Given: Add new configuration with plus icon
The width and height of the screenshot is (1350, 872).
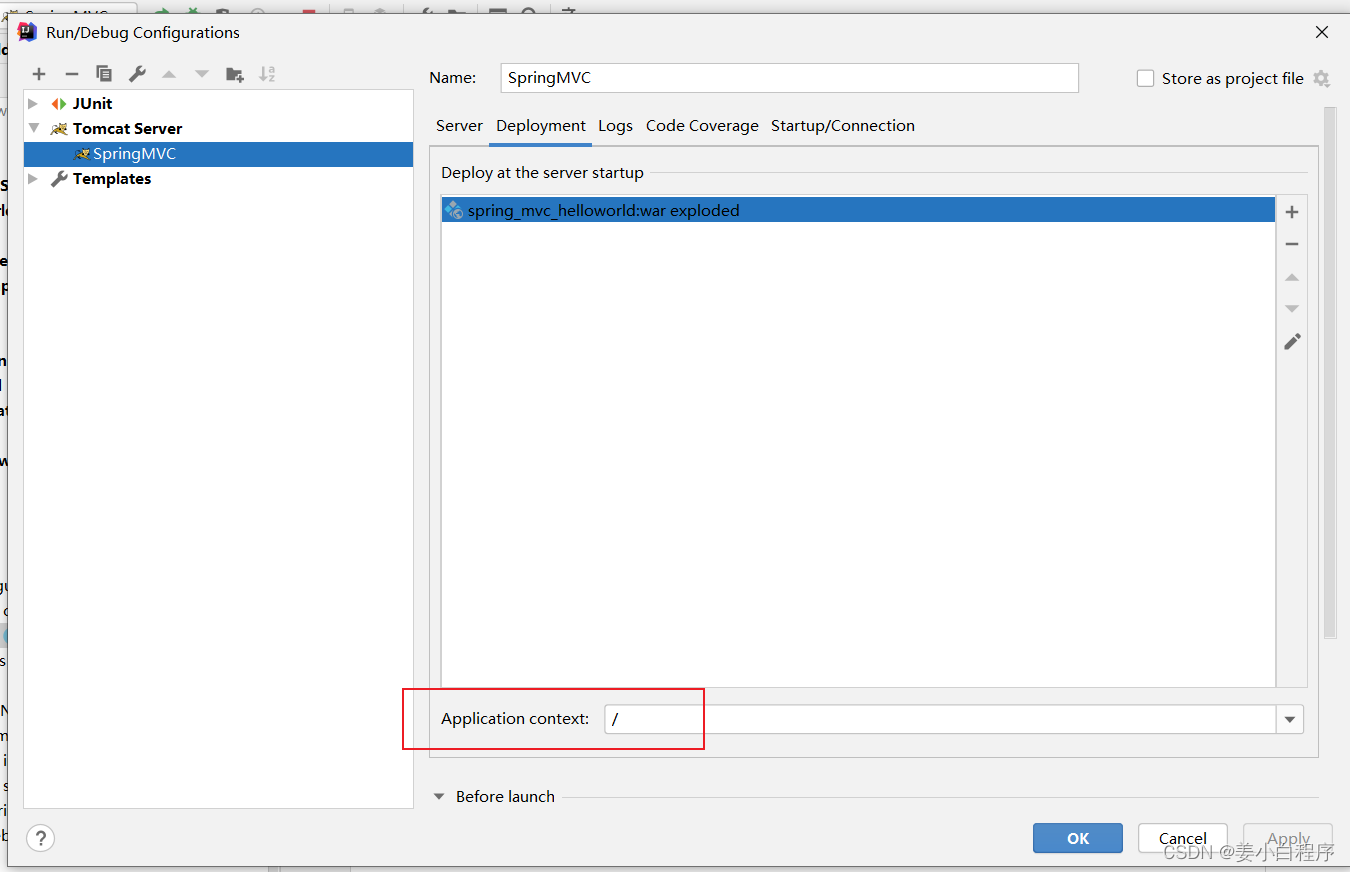Looking at the screenshot, I should tap(39, 74).
